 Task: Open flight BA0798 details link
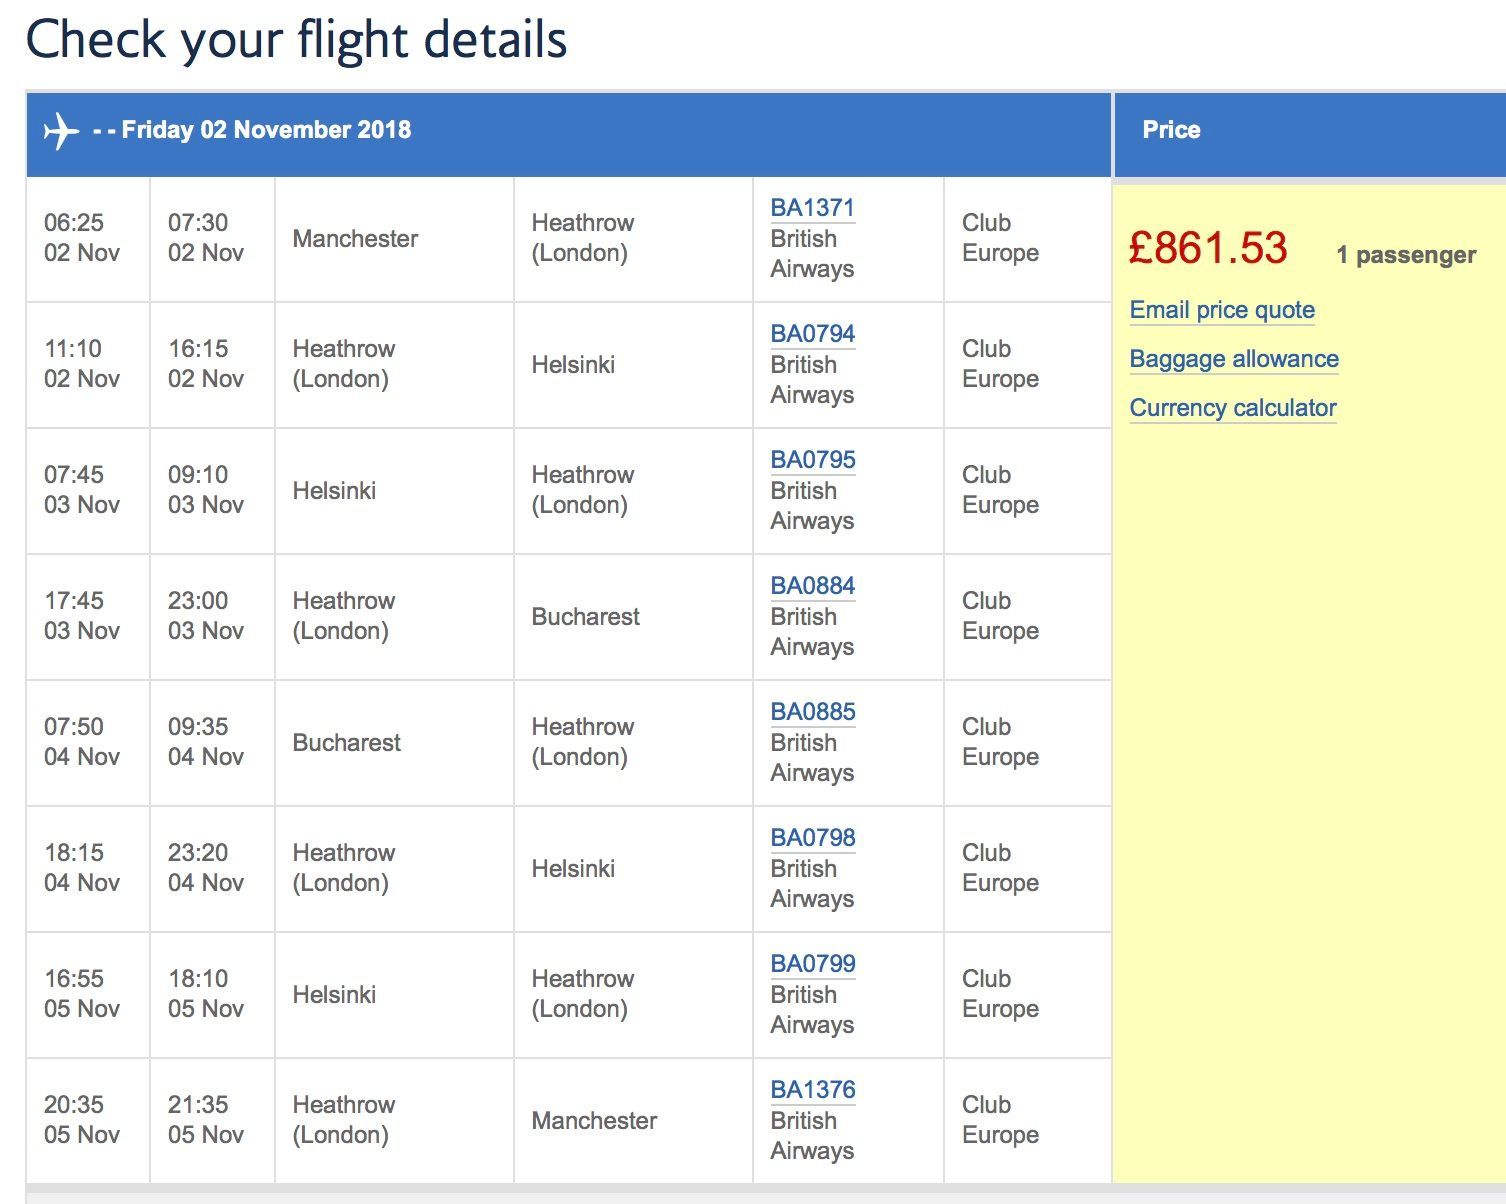[812, 838]
